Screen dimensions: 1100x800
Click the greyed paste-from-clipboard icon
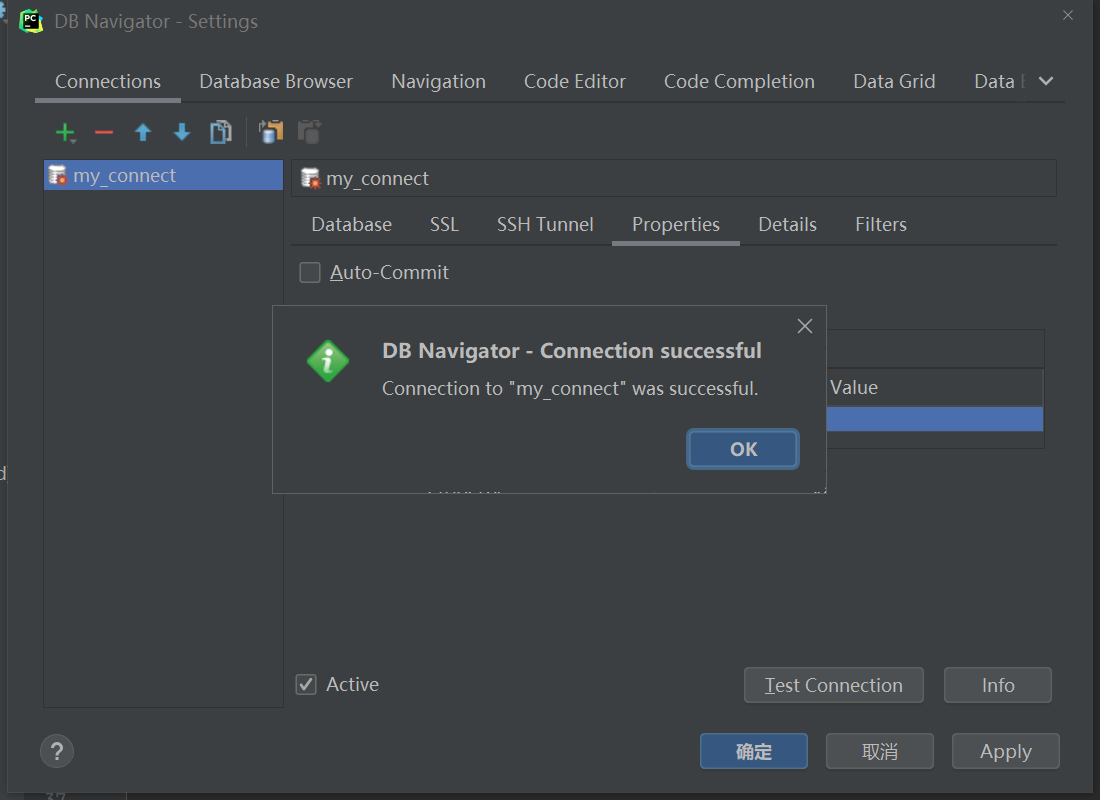coord(309,131)
